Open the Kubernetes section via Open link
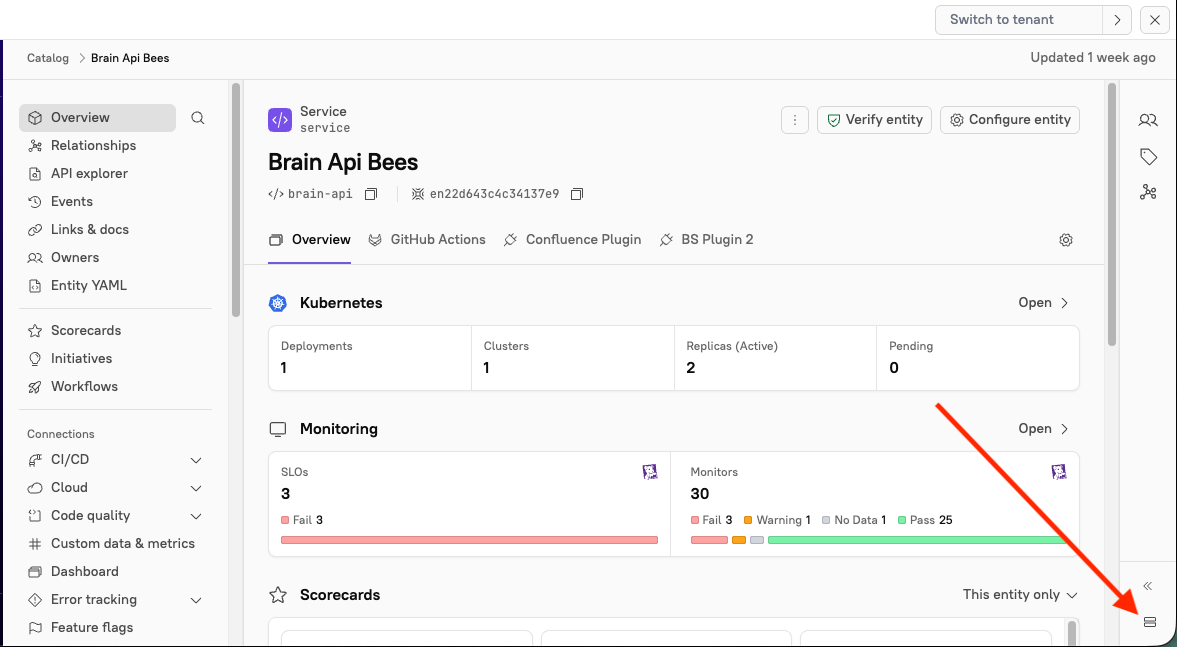This screenshot has width=1177, height=647. [1043, 303]
